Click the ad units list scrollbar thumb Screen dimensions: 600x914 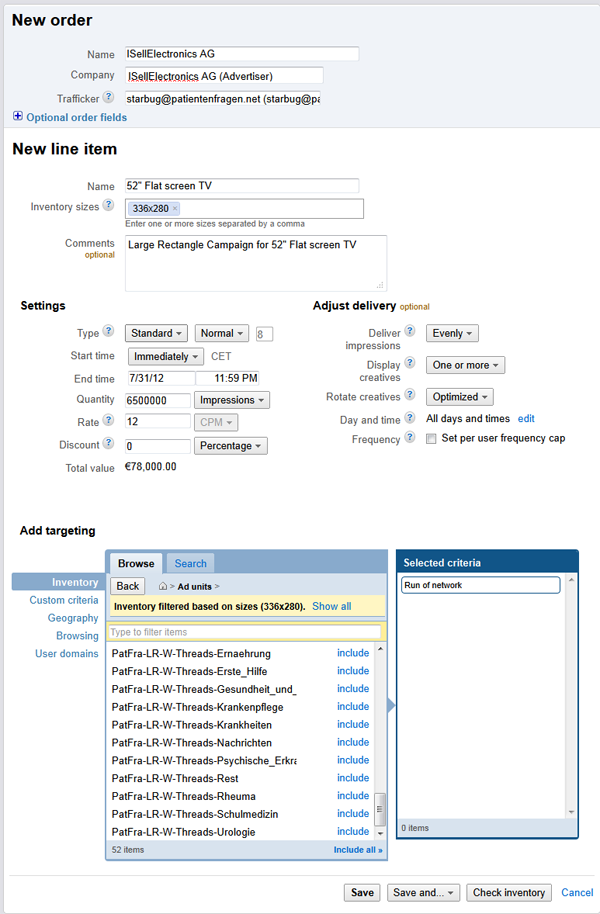click(x=380, y=809)
